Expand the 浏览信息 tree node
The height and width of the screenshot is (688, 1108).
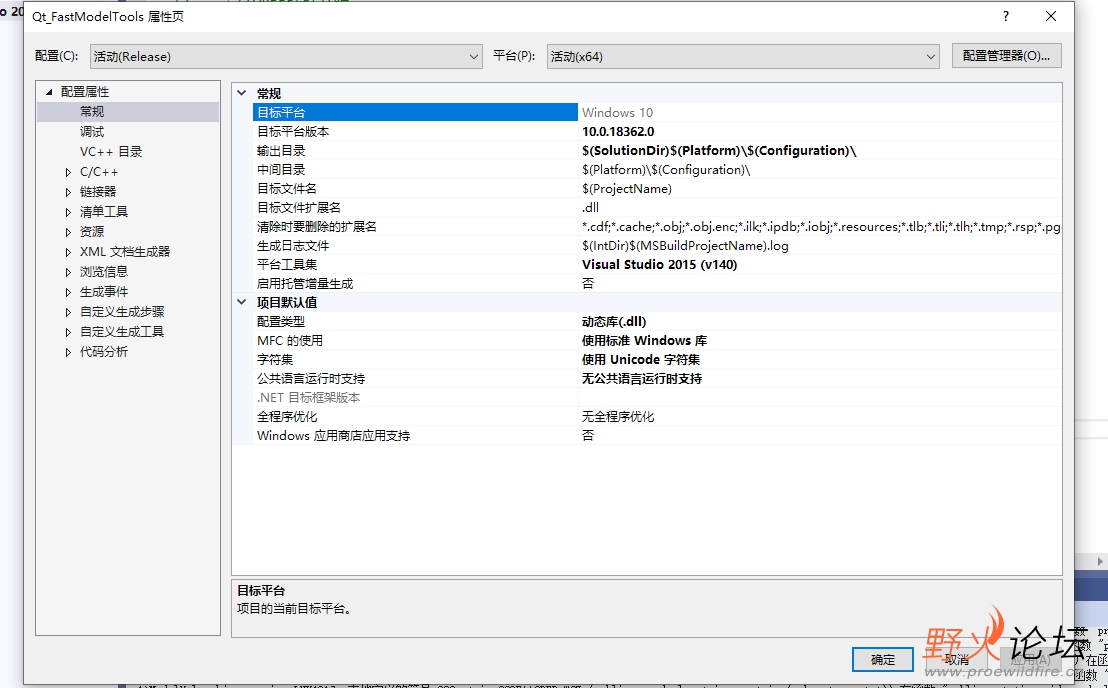click(68, 272)
